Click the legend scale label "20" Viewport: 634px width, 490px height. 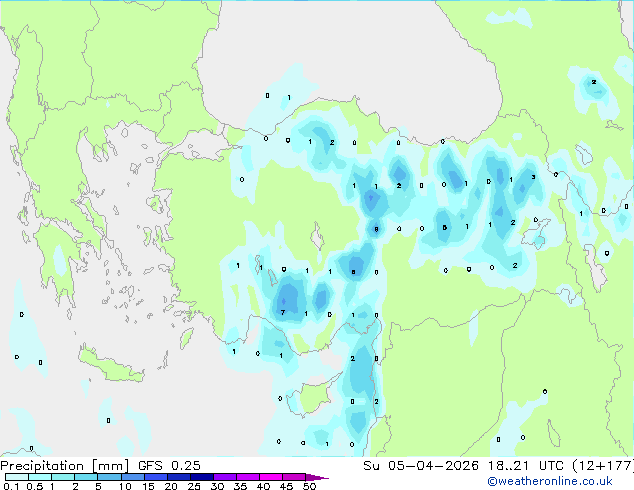click(171, 486)
